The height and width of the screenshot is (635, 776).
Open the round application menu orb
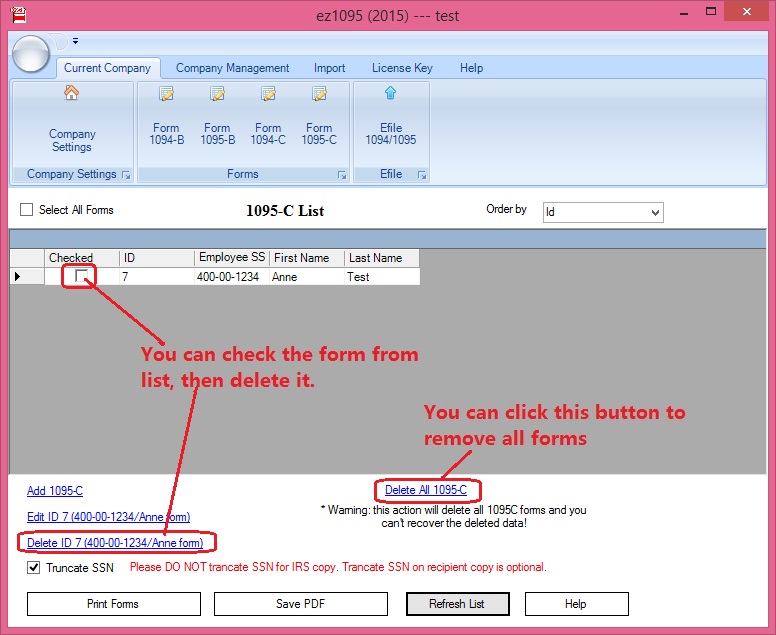[x=31, y=54]
